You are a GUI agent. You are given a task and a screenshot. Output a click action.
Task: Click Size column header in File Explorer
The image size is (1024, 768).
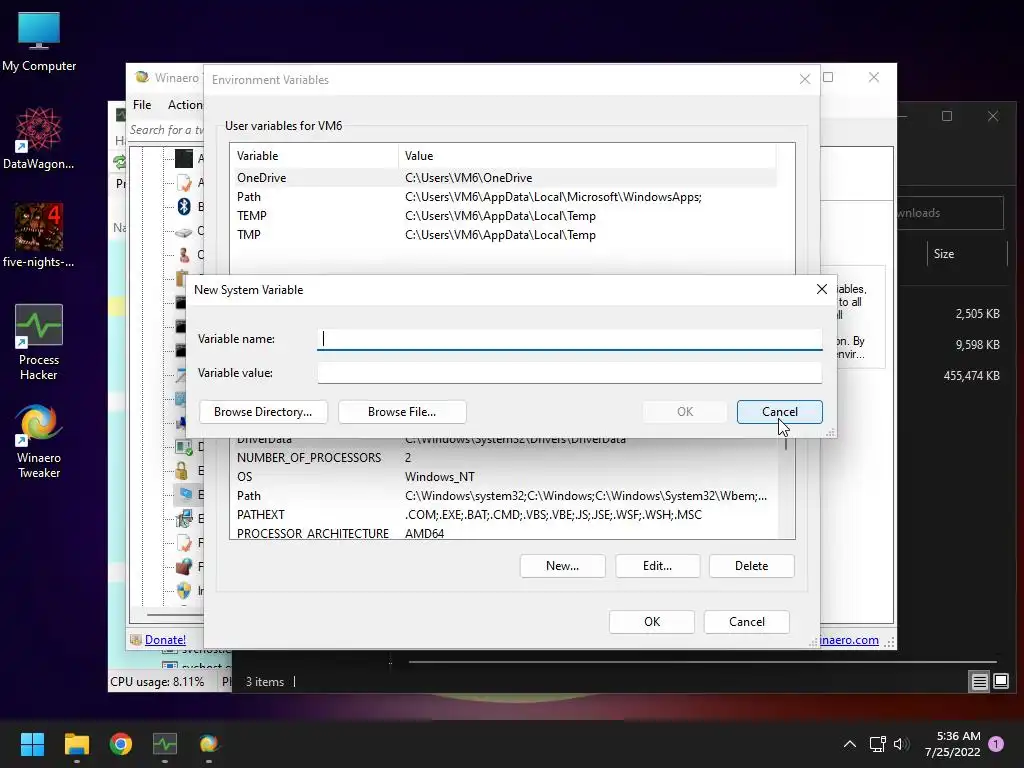pos(944,254)
